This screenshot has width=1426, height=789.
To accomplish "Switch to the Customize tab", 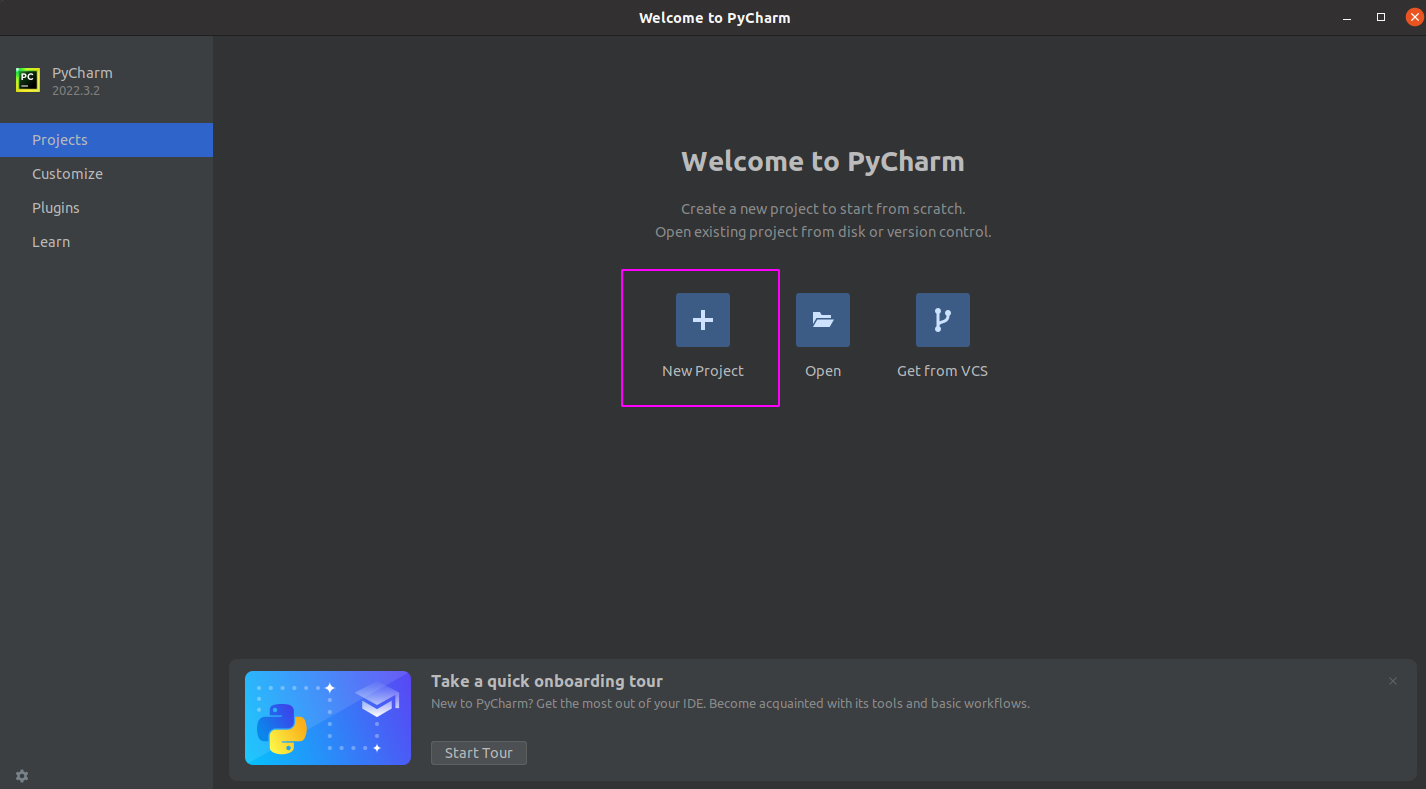I will [106, 174].
